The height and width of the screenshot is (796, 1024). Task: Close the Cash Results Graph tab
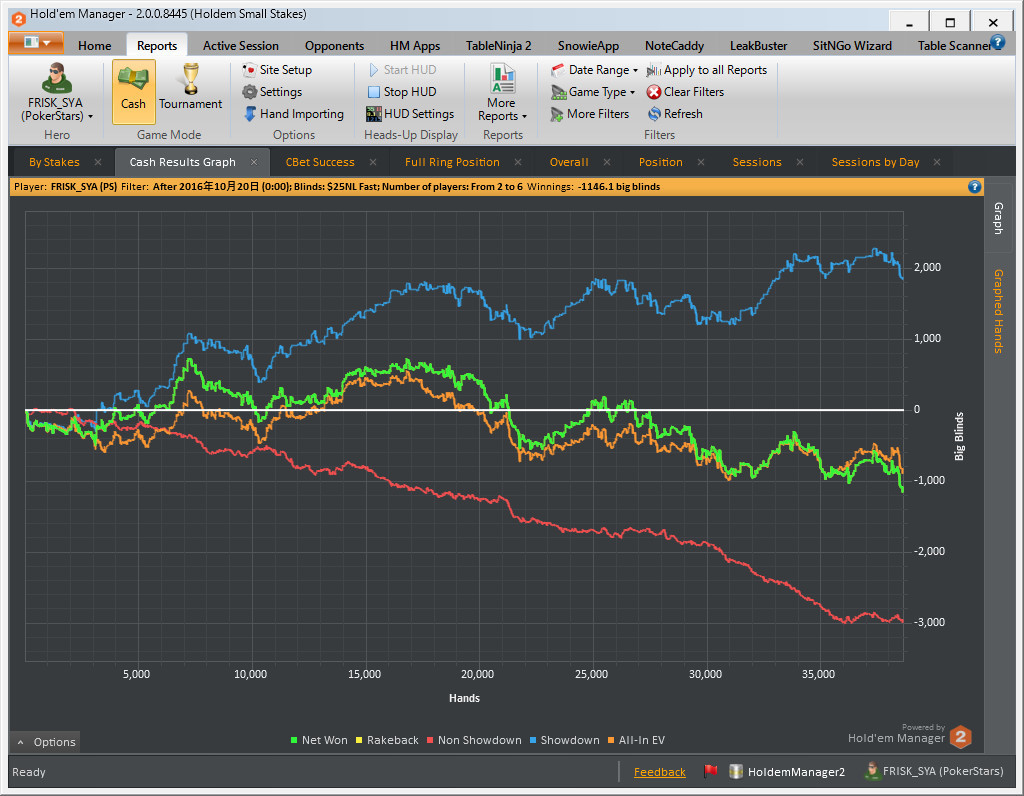(254, 162)
